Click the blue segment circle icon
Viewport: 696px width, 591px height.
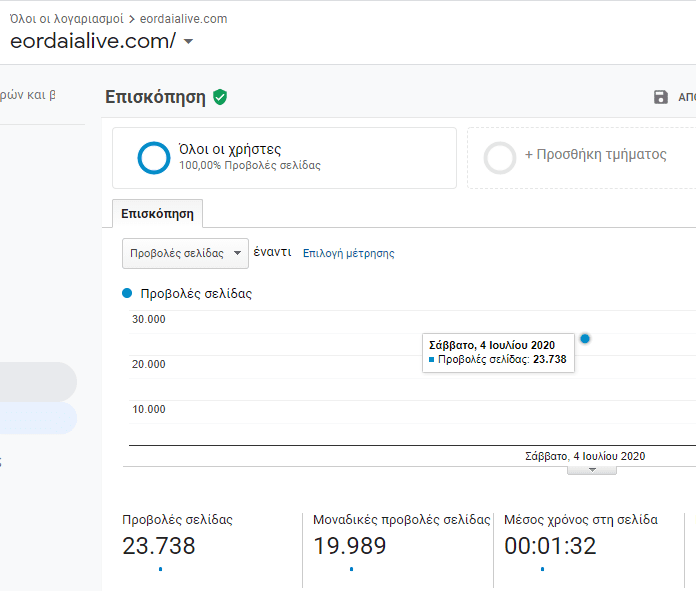[154, 158]
